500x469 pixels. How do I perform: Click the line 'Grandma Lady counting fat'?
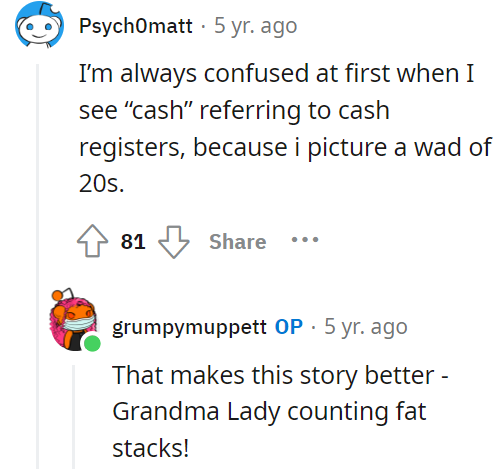click(x=269, y=412)
